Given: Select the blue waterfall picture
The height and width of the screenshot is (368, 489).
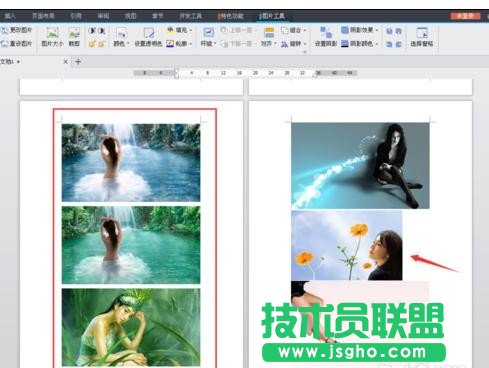Looking at the screenshot, I should coord(131,163).
